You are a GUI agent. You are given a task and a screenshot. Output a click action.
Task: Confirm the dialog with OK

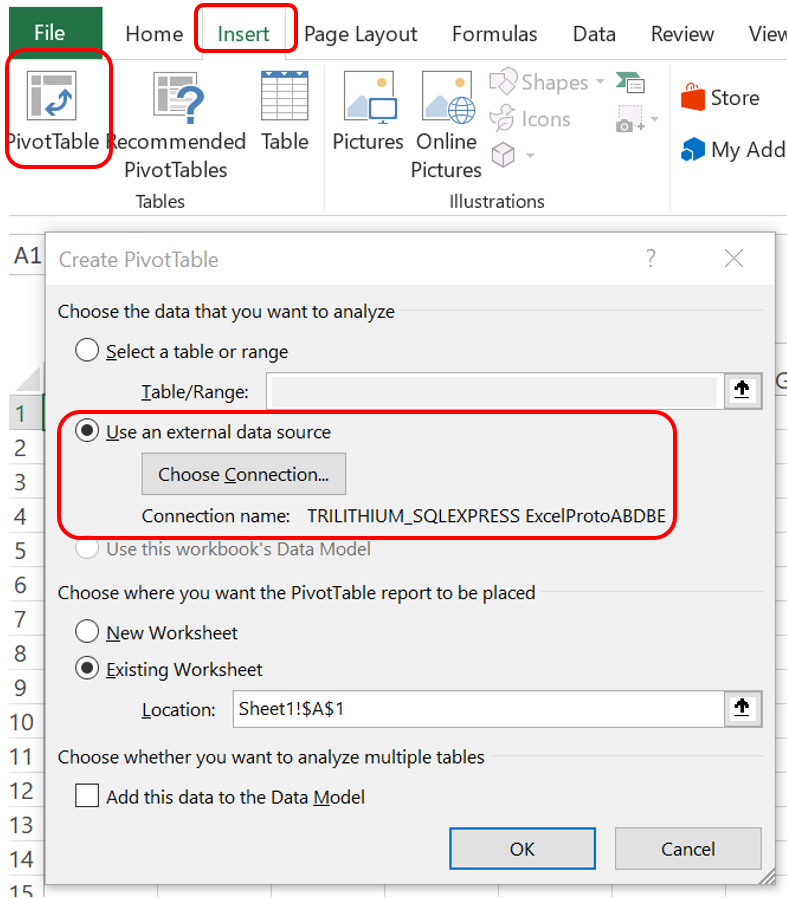point(522,849)
